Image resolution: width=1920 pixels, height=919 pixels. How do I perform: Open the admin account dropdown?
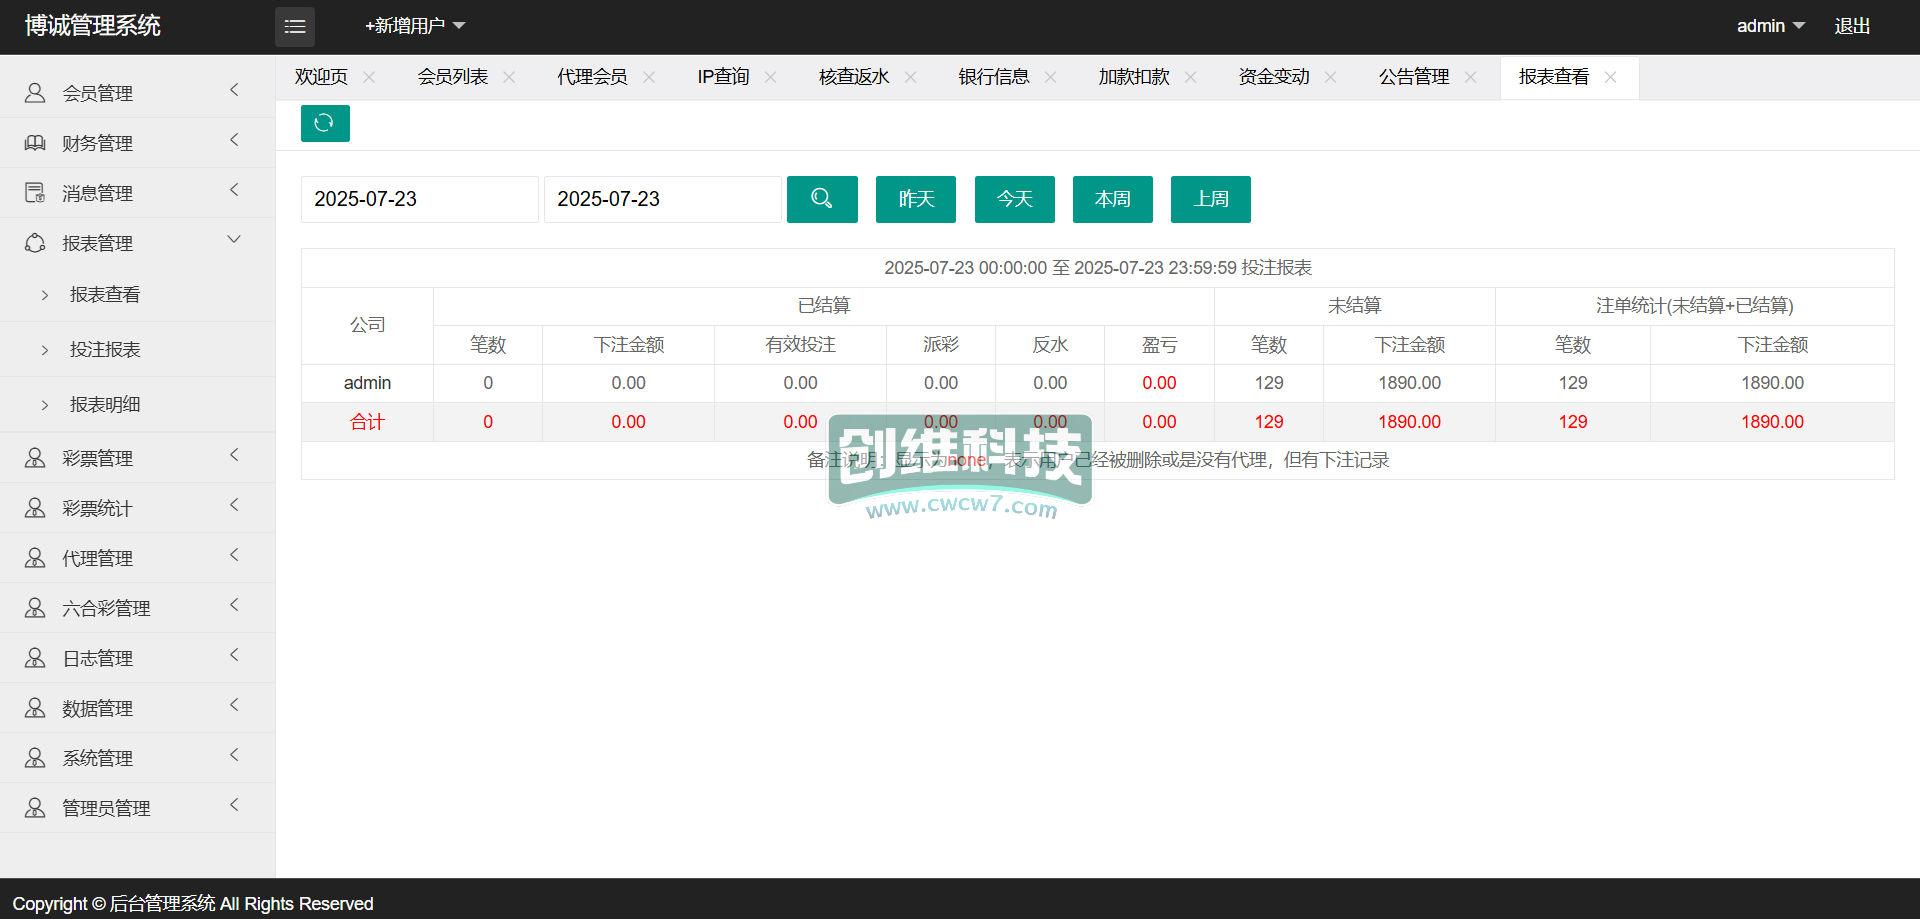coord(1770,26)
